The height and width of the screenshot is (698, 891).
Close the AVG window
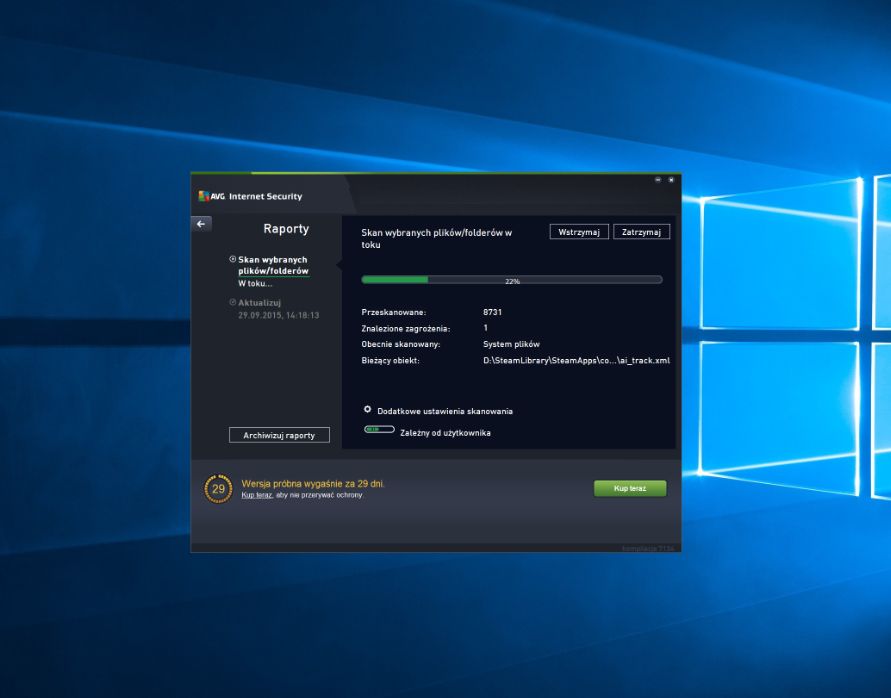click(671, 180)
